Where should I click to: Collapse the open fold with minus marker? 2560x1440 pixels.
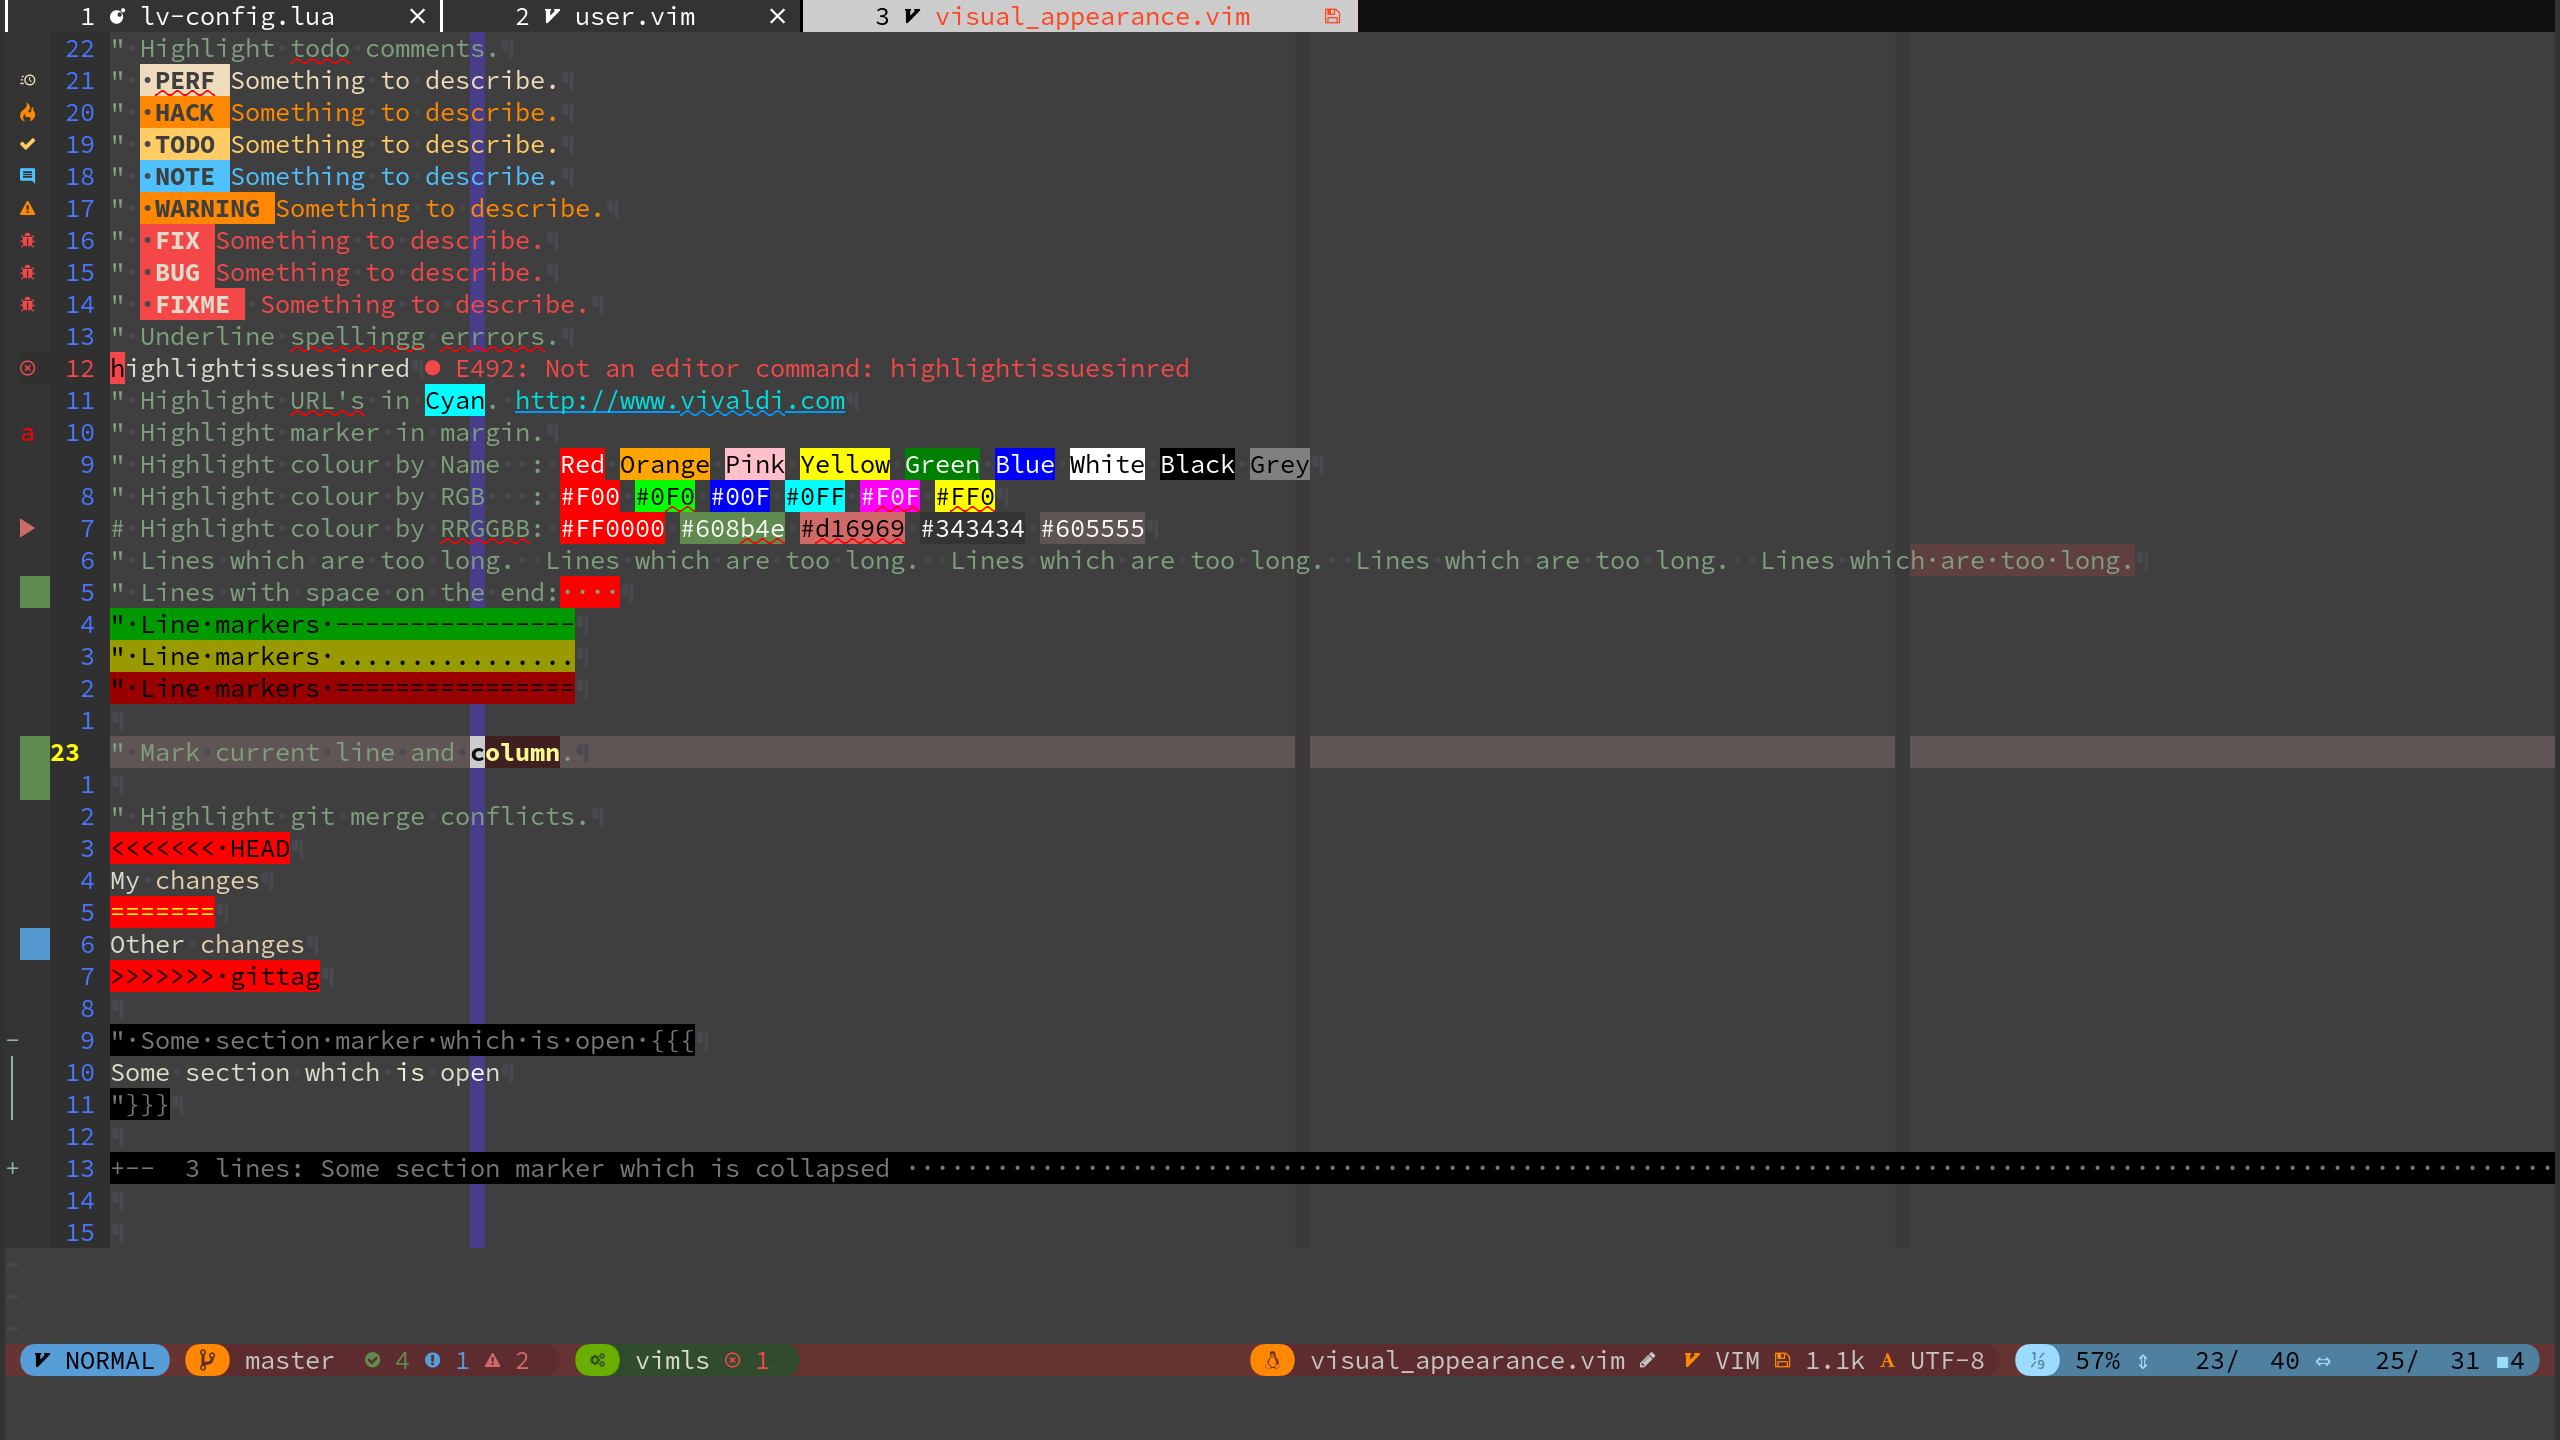(13, 1041)
